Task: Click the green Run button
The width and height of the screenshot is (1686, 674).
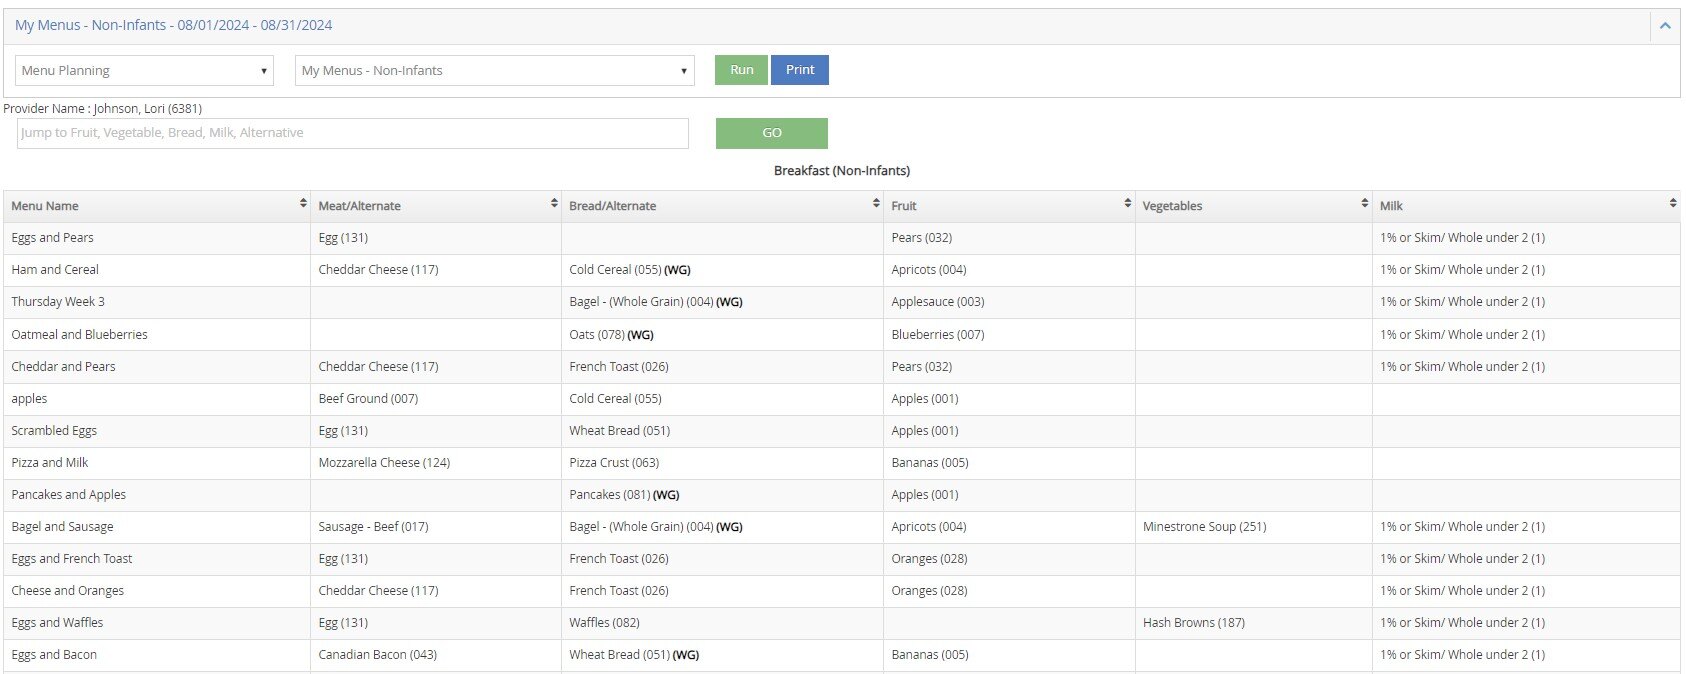Action: (741, 70)
